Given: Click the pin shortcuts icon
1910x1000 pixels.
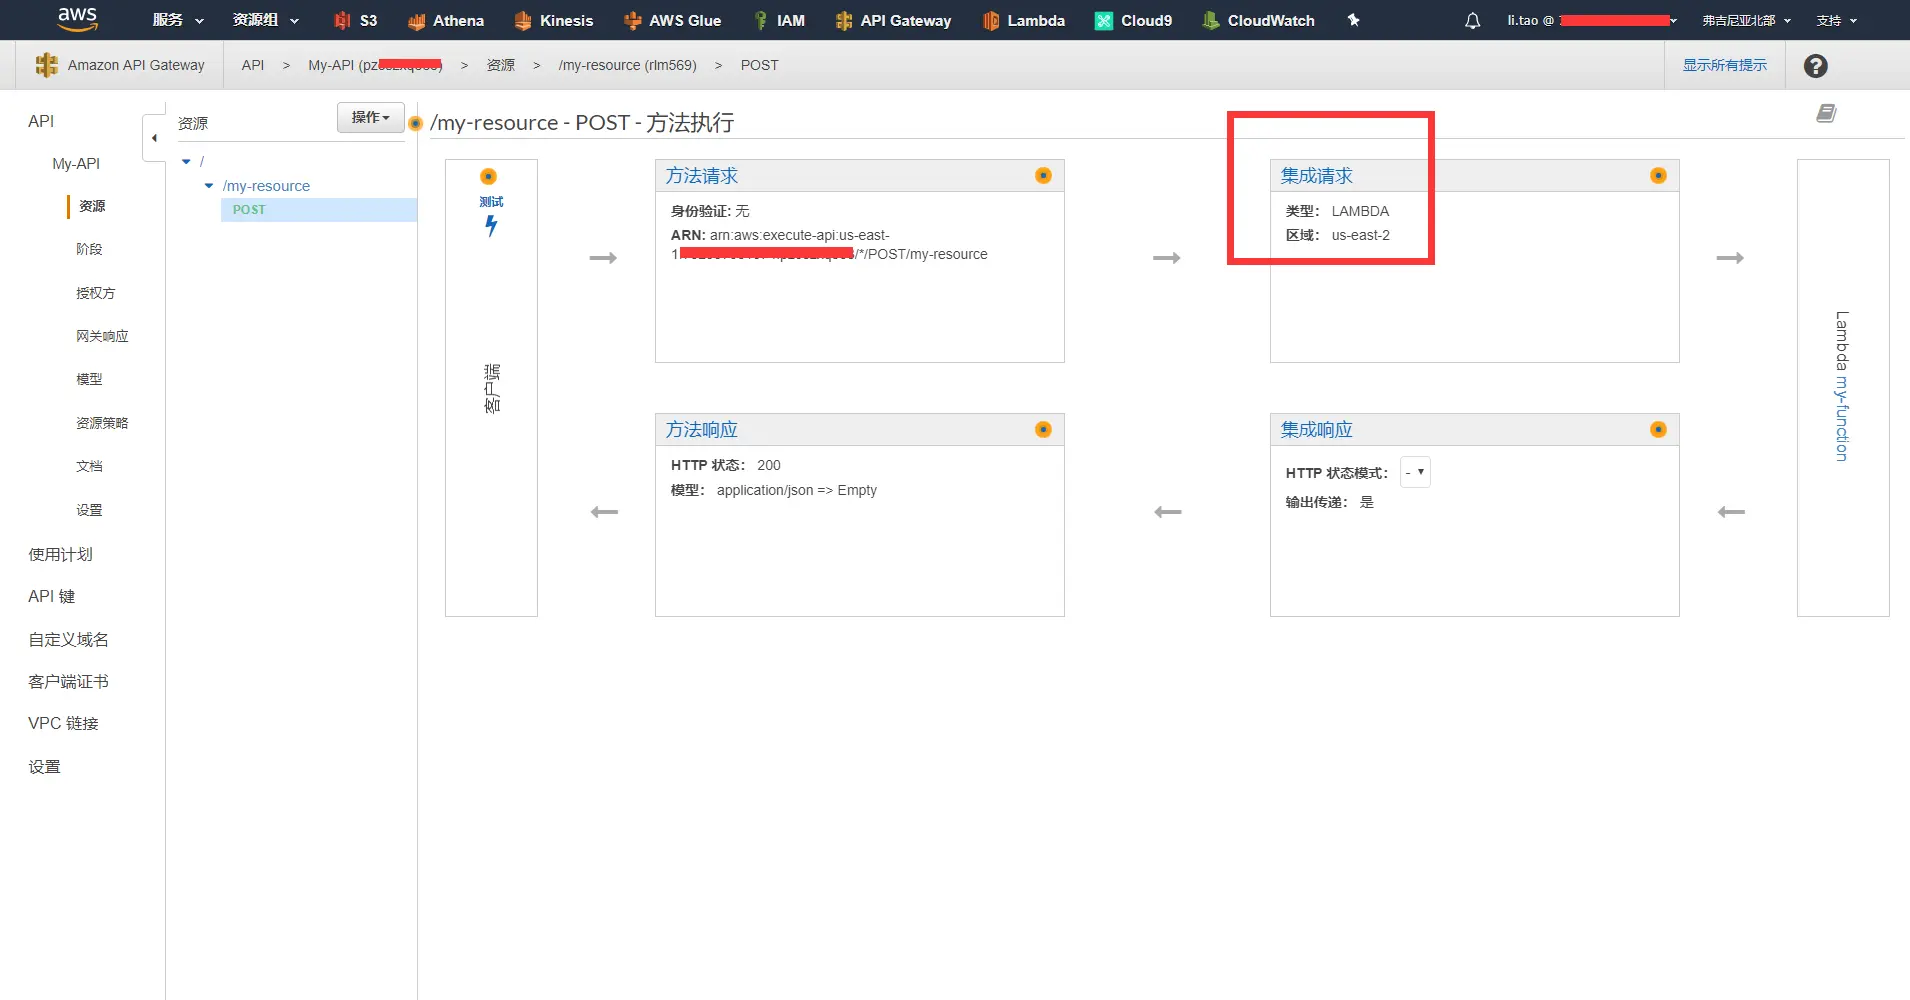Looking at the screenshot, I should 1353,20.
